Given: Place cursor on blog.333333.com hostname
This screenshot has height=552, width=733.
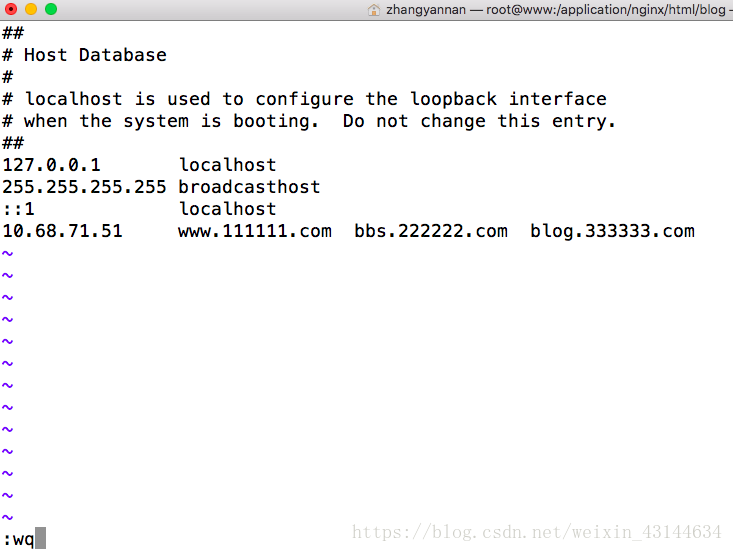Looking at the screenshot, I should [612, 231].
